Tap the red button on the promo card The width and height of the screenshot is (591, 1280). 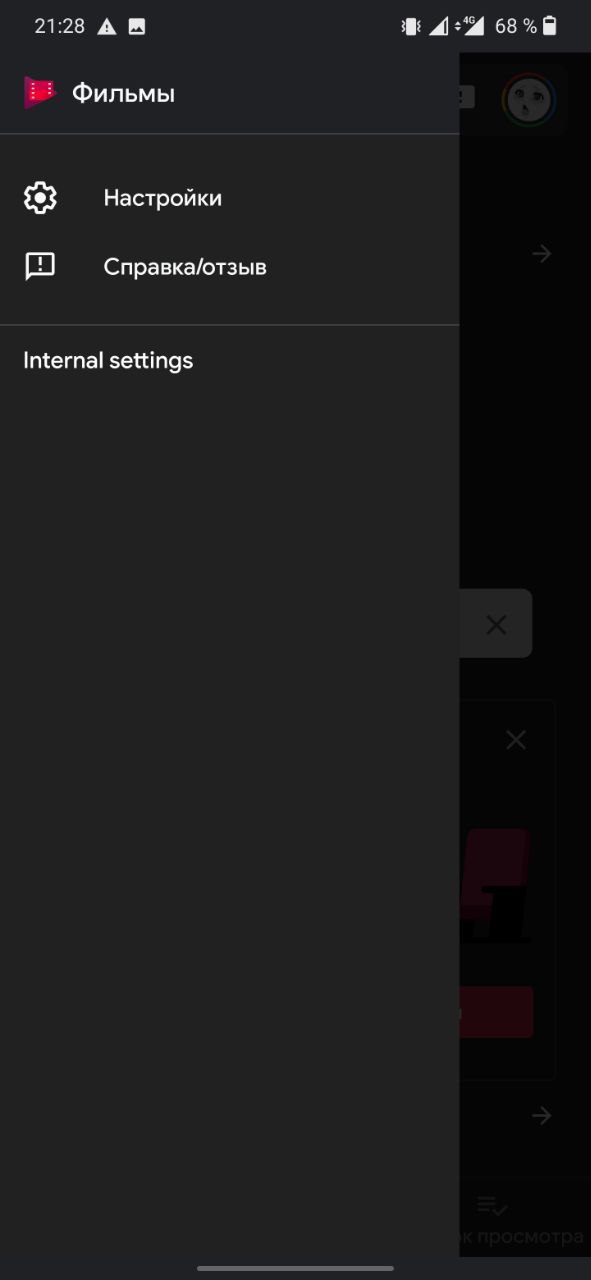point(496,1012)
